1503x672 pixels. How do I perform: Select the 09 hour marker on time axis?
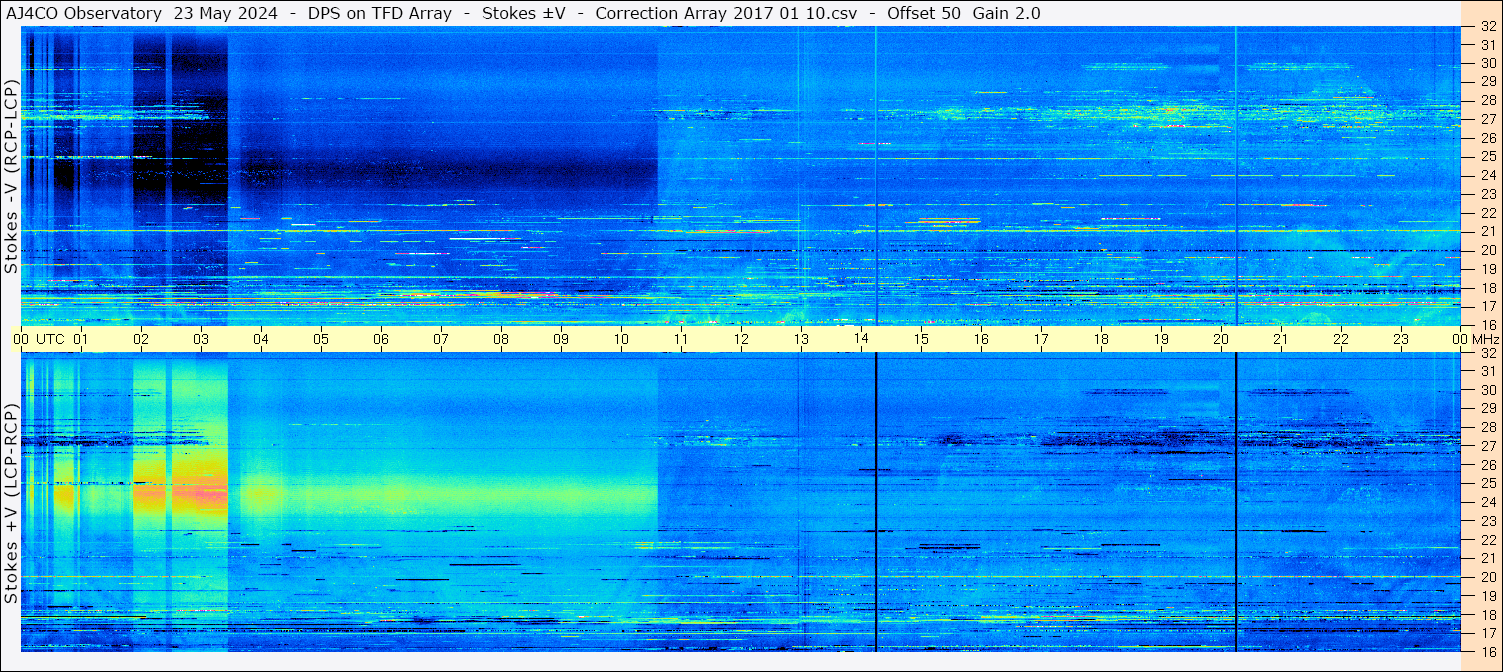561,339
